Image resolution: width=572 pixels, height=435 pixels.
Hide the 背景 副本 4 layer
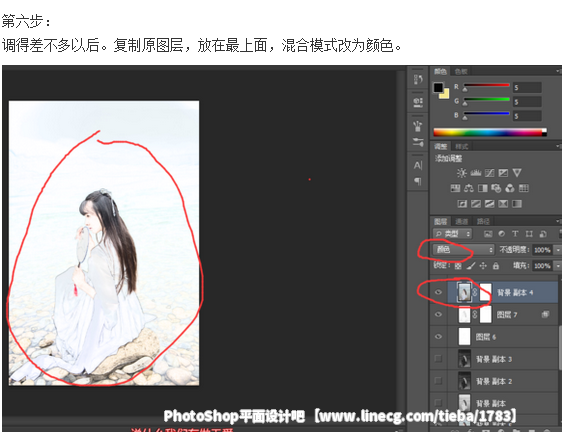438,292
